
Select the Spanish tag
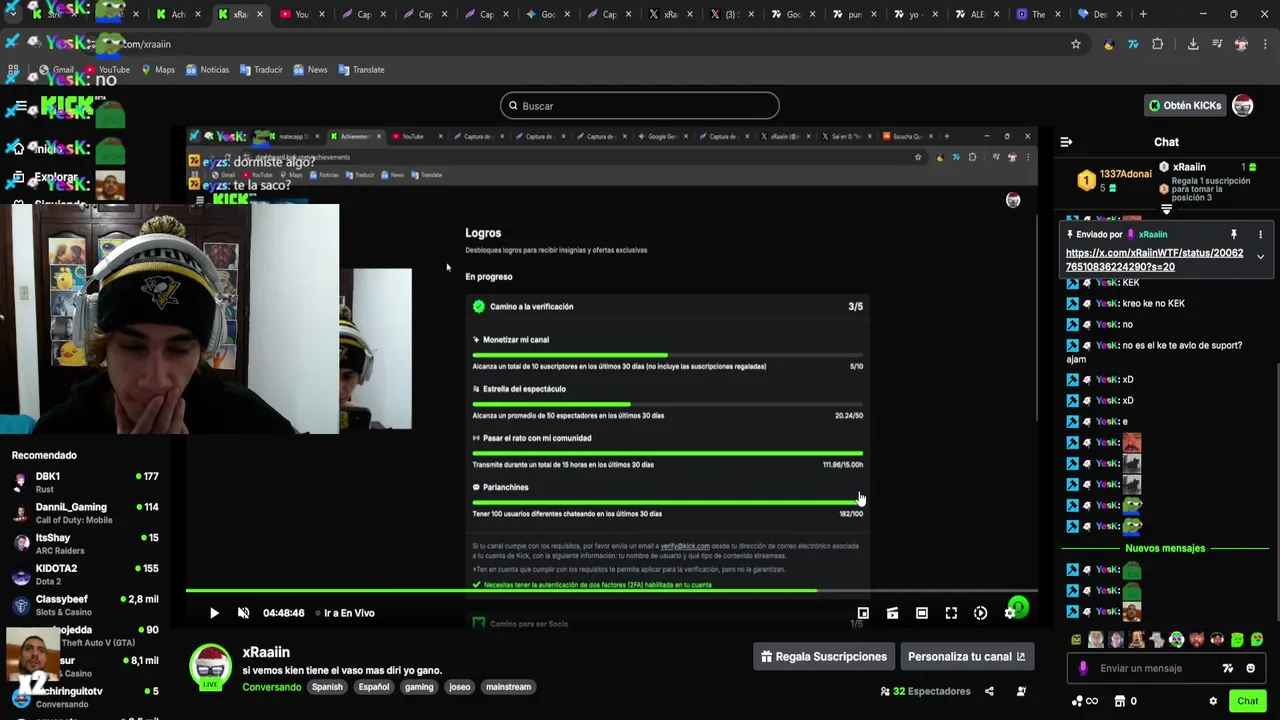coord(327,687)
